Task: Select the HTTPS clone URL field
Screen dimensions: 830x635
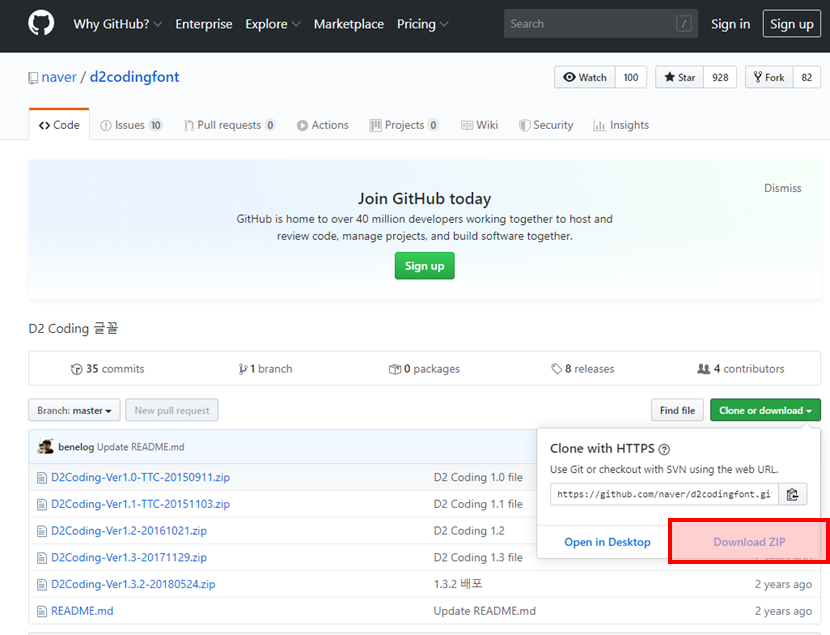Action: pos(664,494)
